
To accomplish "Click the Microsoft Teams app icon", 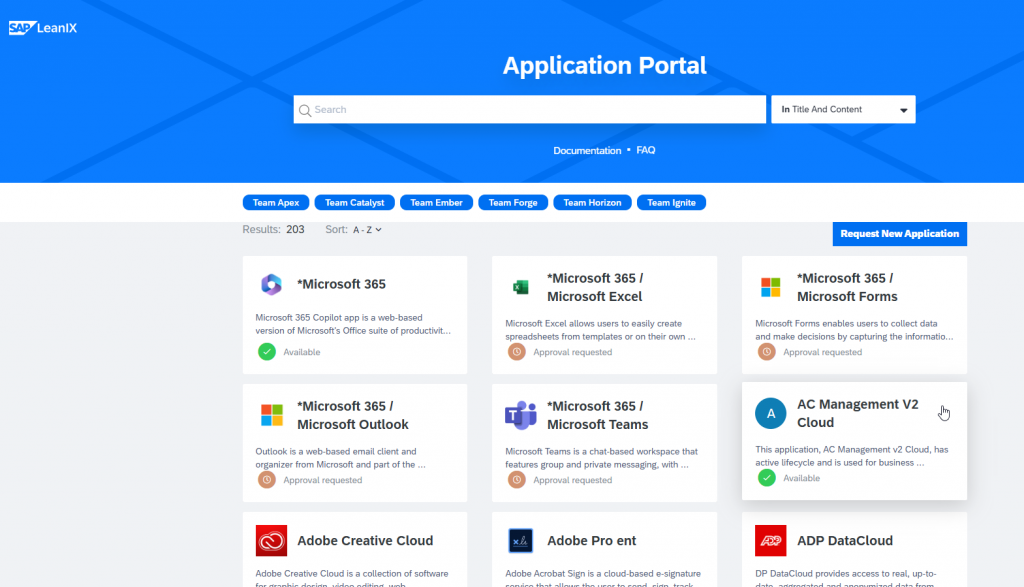I will 520,415.
